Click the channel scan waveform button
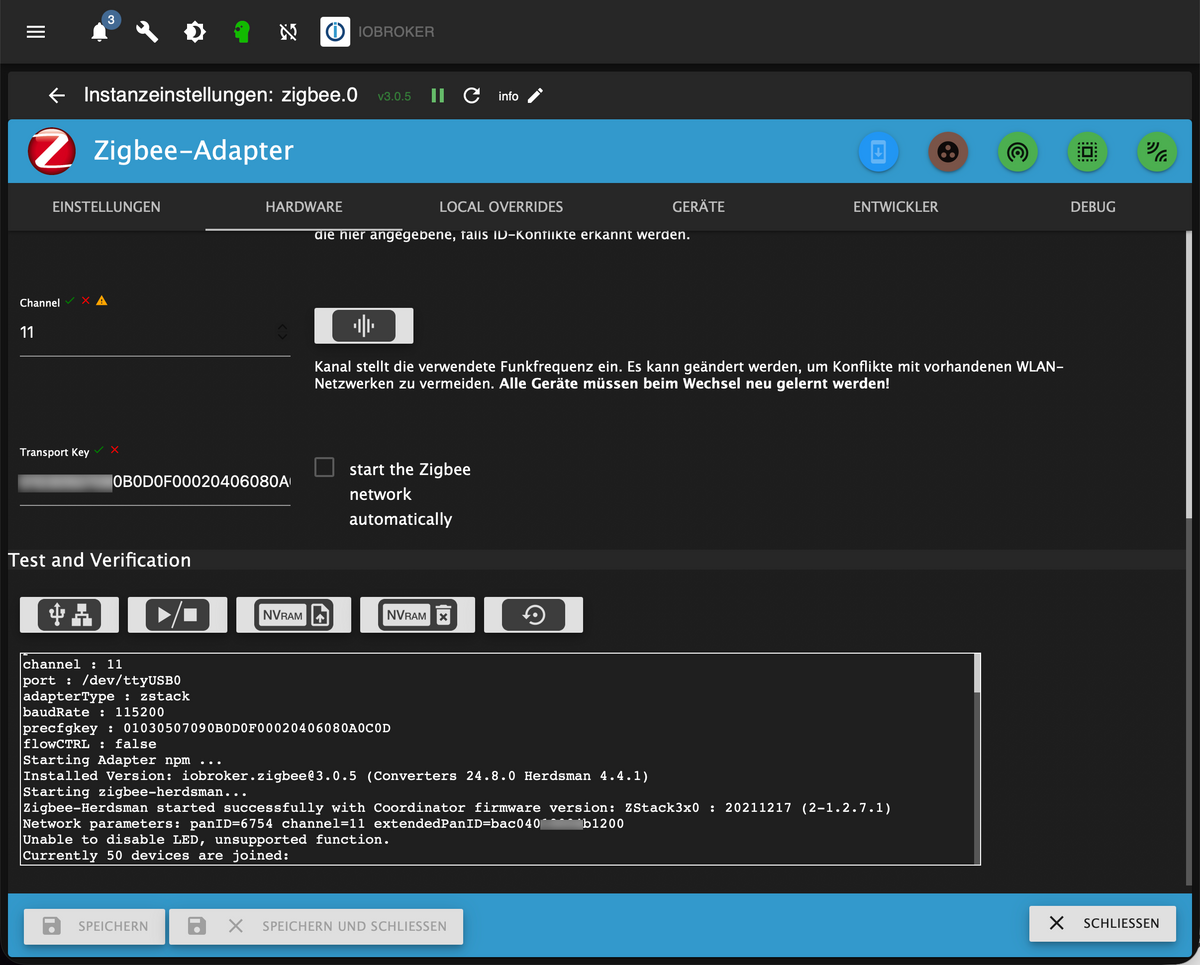Image resolution: width=1200 pixels, height=965 pixels. tap(363, 326)
